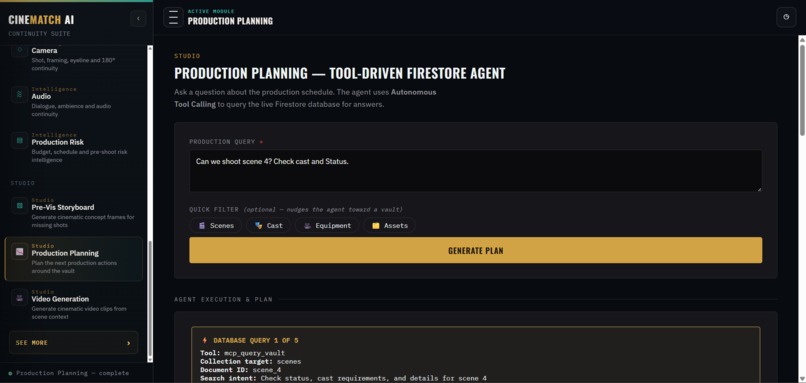Click the lightning icon beside DATABASE QUERY 1 OF 5
This screenshot has height=383, width=806.
205,340
